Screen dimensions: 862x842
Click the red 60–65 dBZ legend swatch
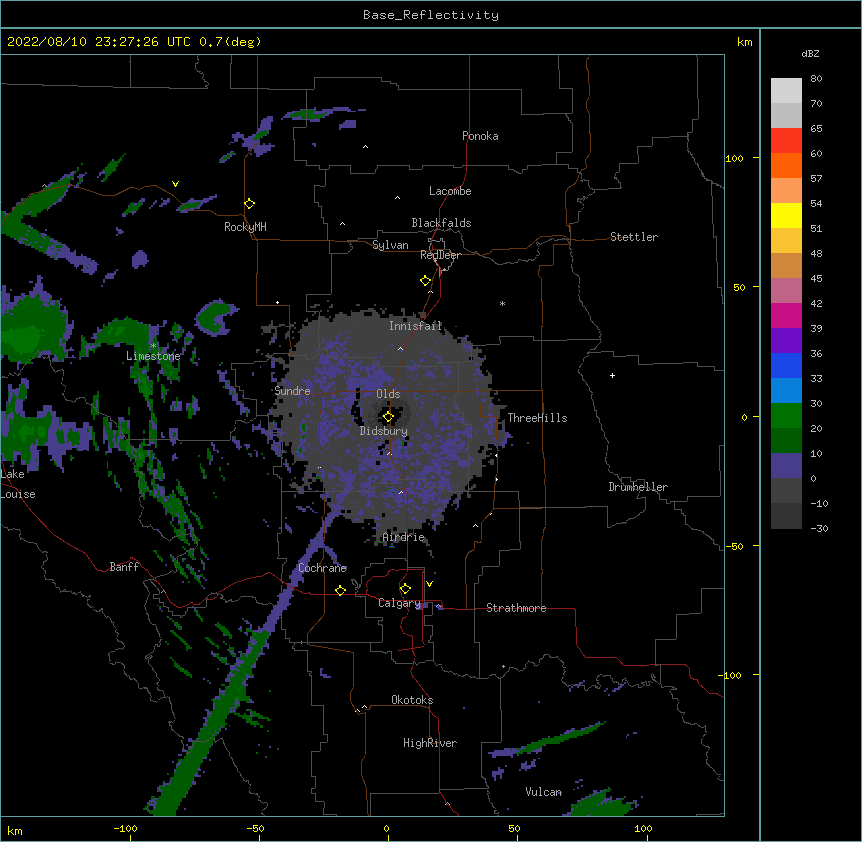point(786,141)
